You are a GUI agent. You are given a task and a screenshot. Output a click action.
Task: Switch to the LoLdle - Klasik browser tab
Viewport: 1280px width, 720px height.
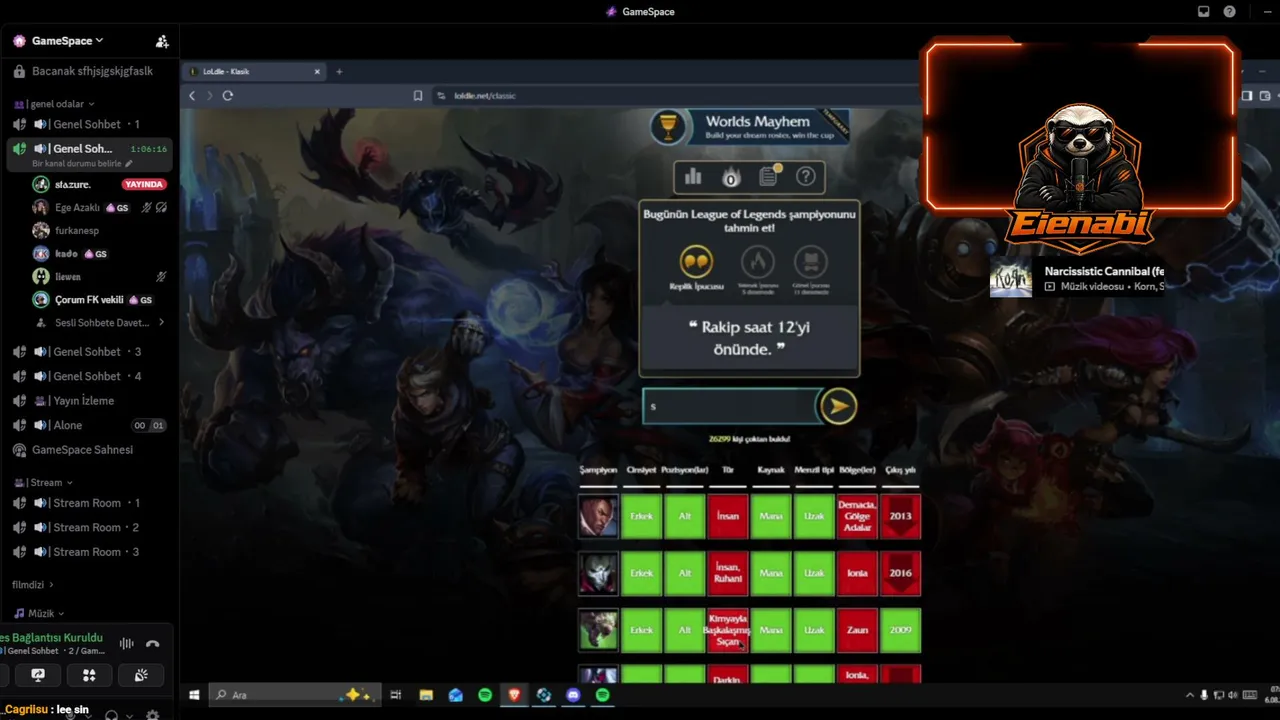point(255,72)
